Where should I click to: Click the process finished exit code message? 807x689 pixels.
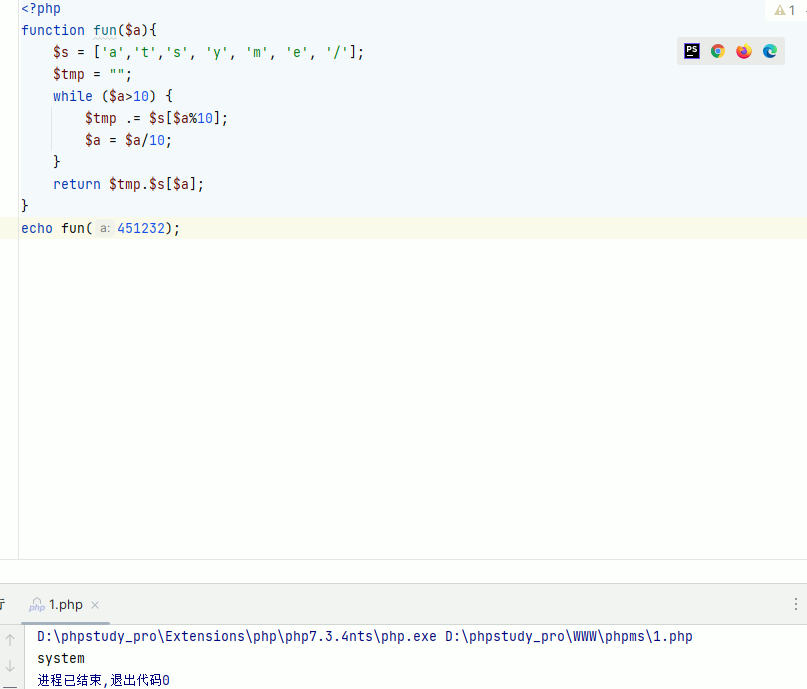(103, 680)
